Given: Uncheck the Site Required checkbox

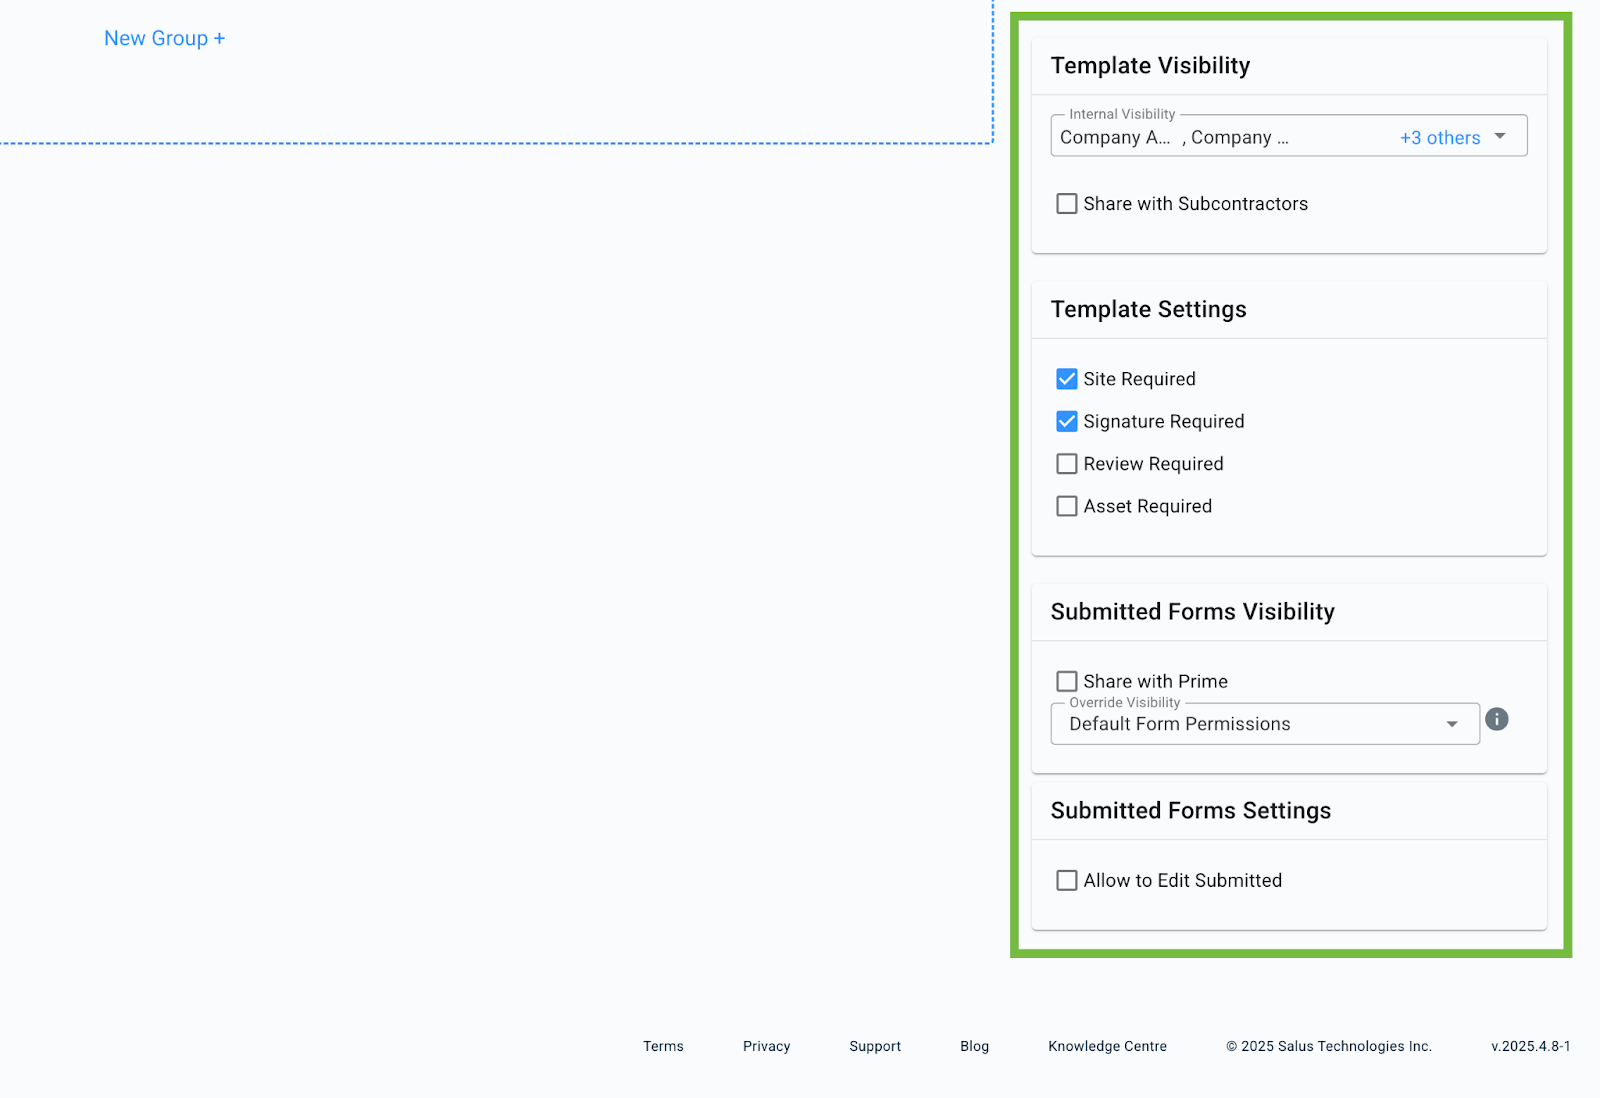Looking at the screenshot, I should pyautogui.click(x=1067, y=379).
